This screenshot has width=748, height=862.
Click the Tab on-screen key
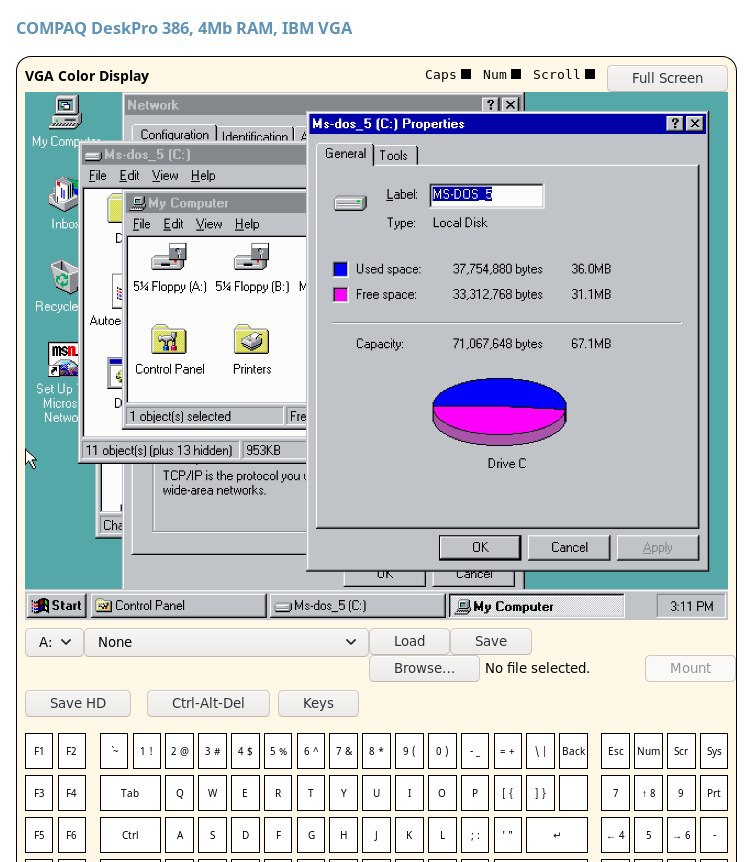click(x=130, y=793)
